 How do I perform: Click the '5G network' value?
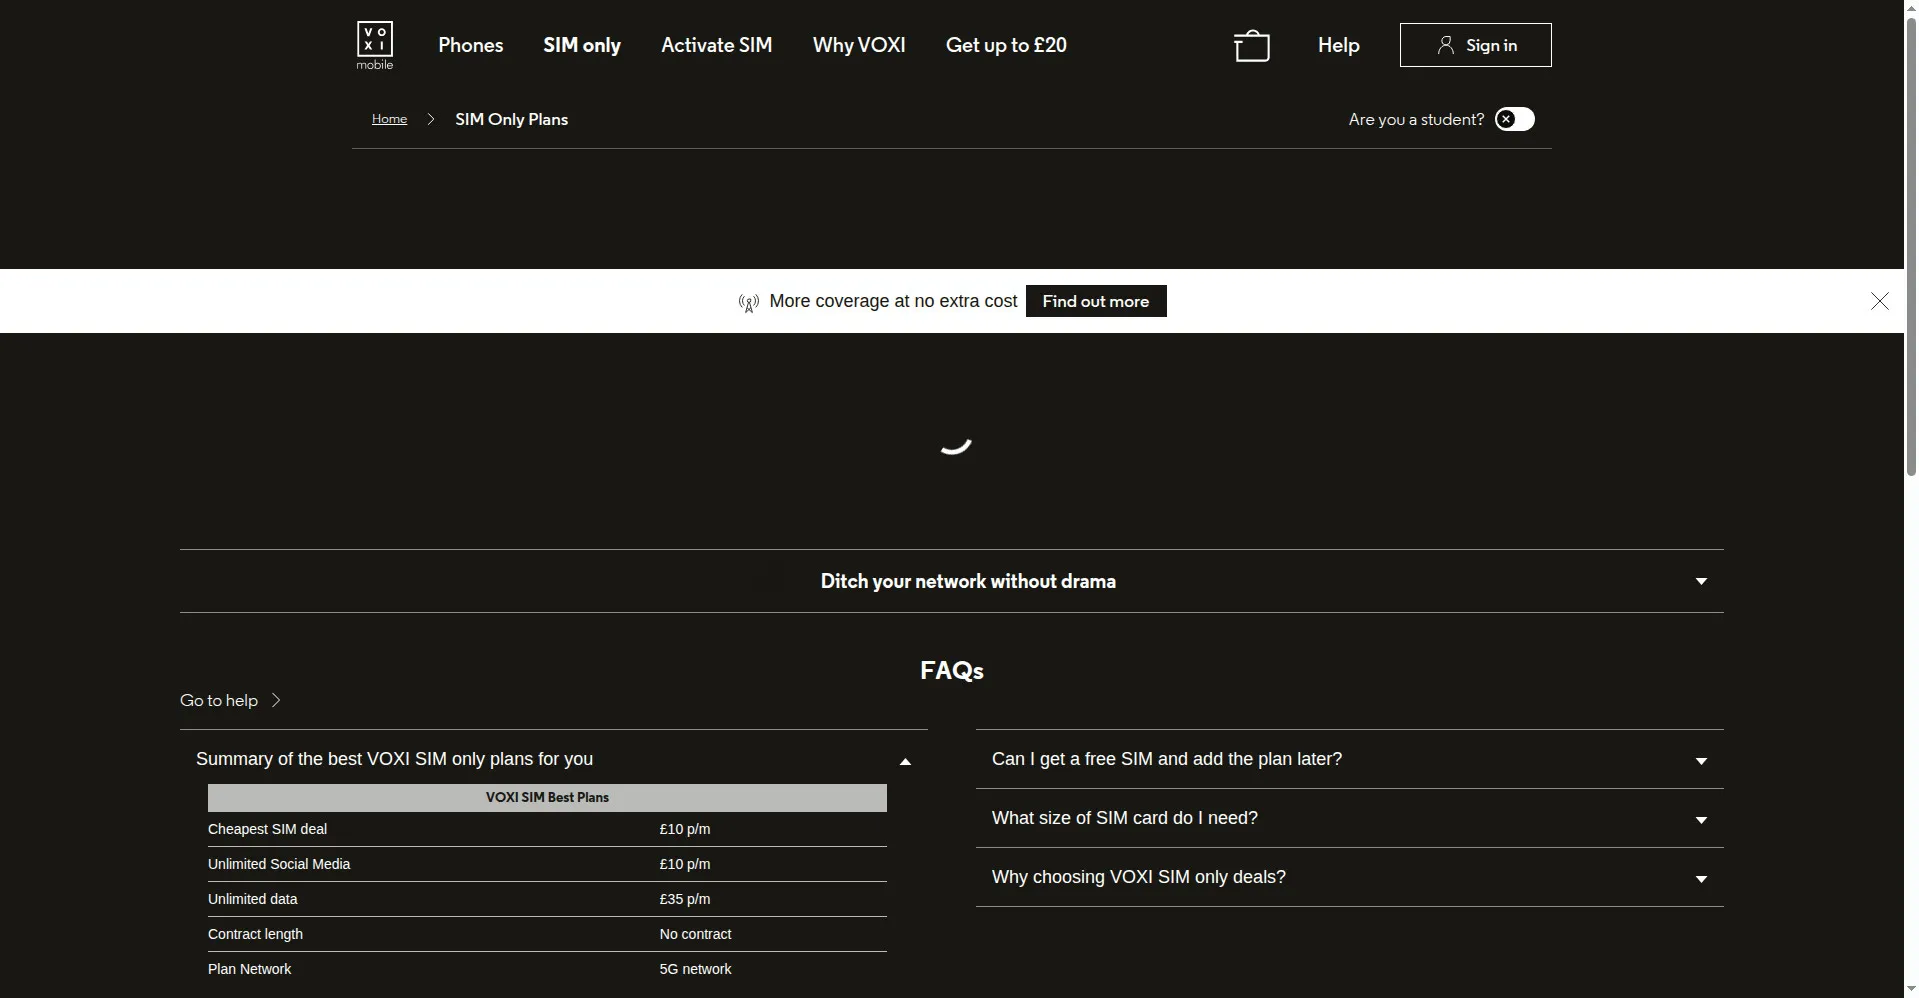[x=695, y=969]
